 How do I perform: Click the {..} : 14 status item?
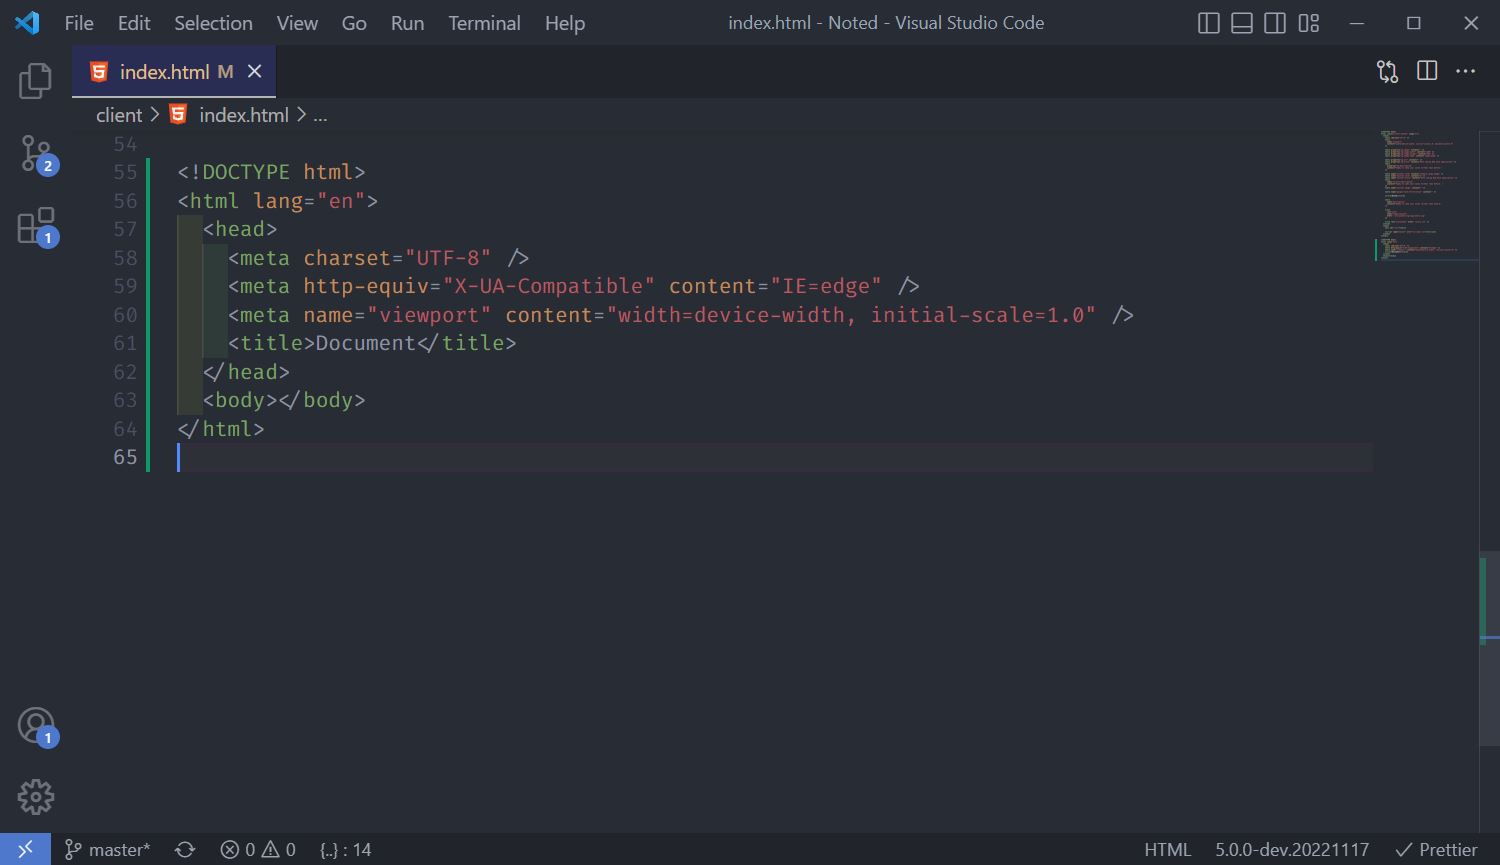[x=345, y=849]
